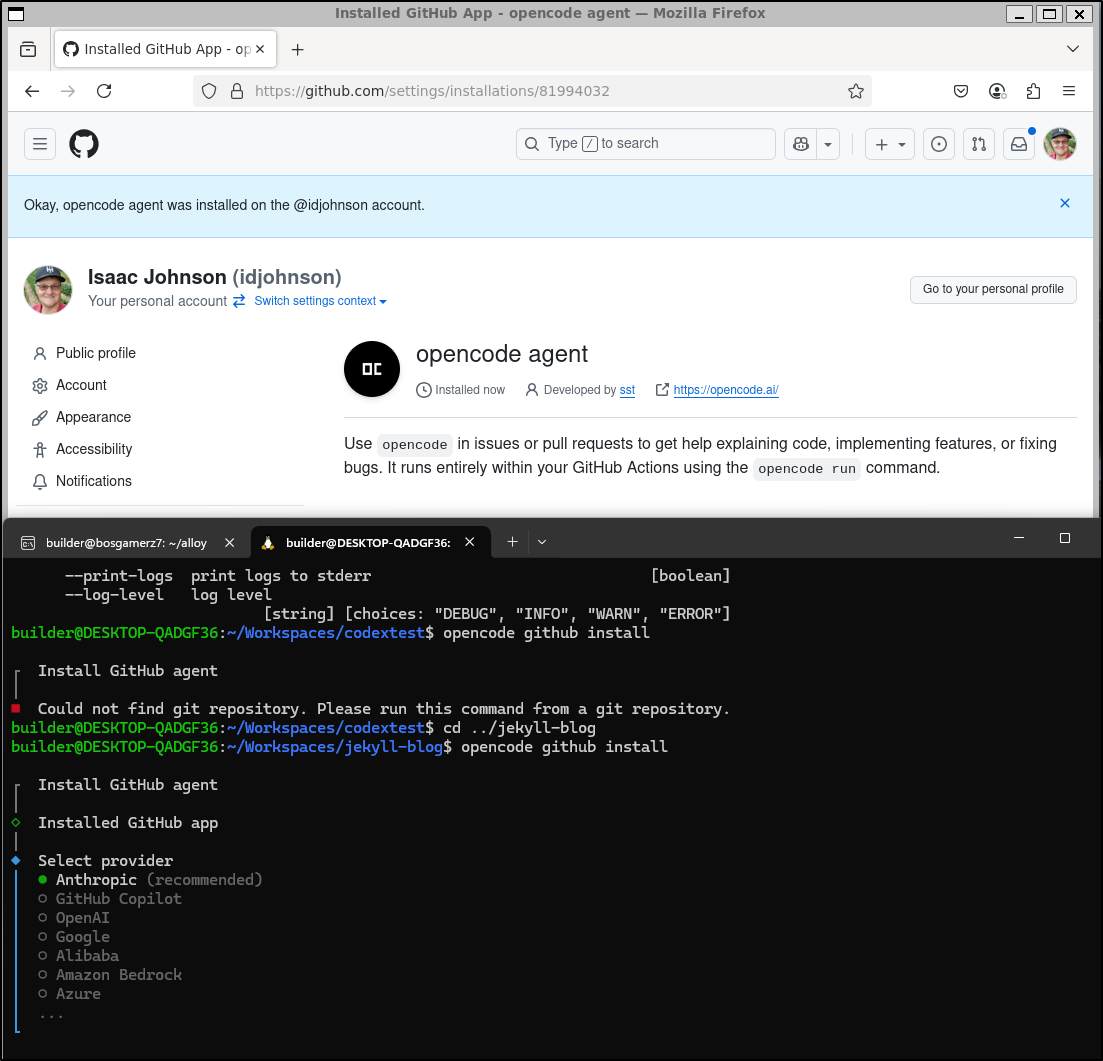1103x1061 pixels.
Task: Select the builder@DESKTOP-QADGF36 terminal tab
Action: click(x=370, y=542)
